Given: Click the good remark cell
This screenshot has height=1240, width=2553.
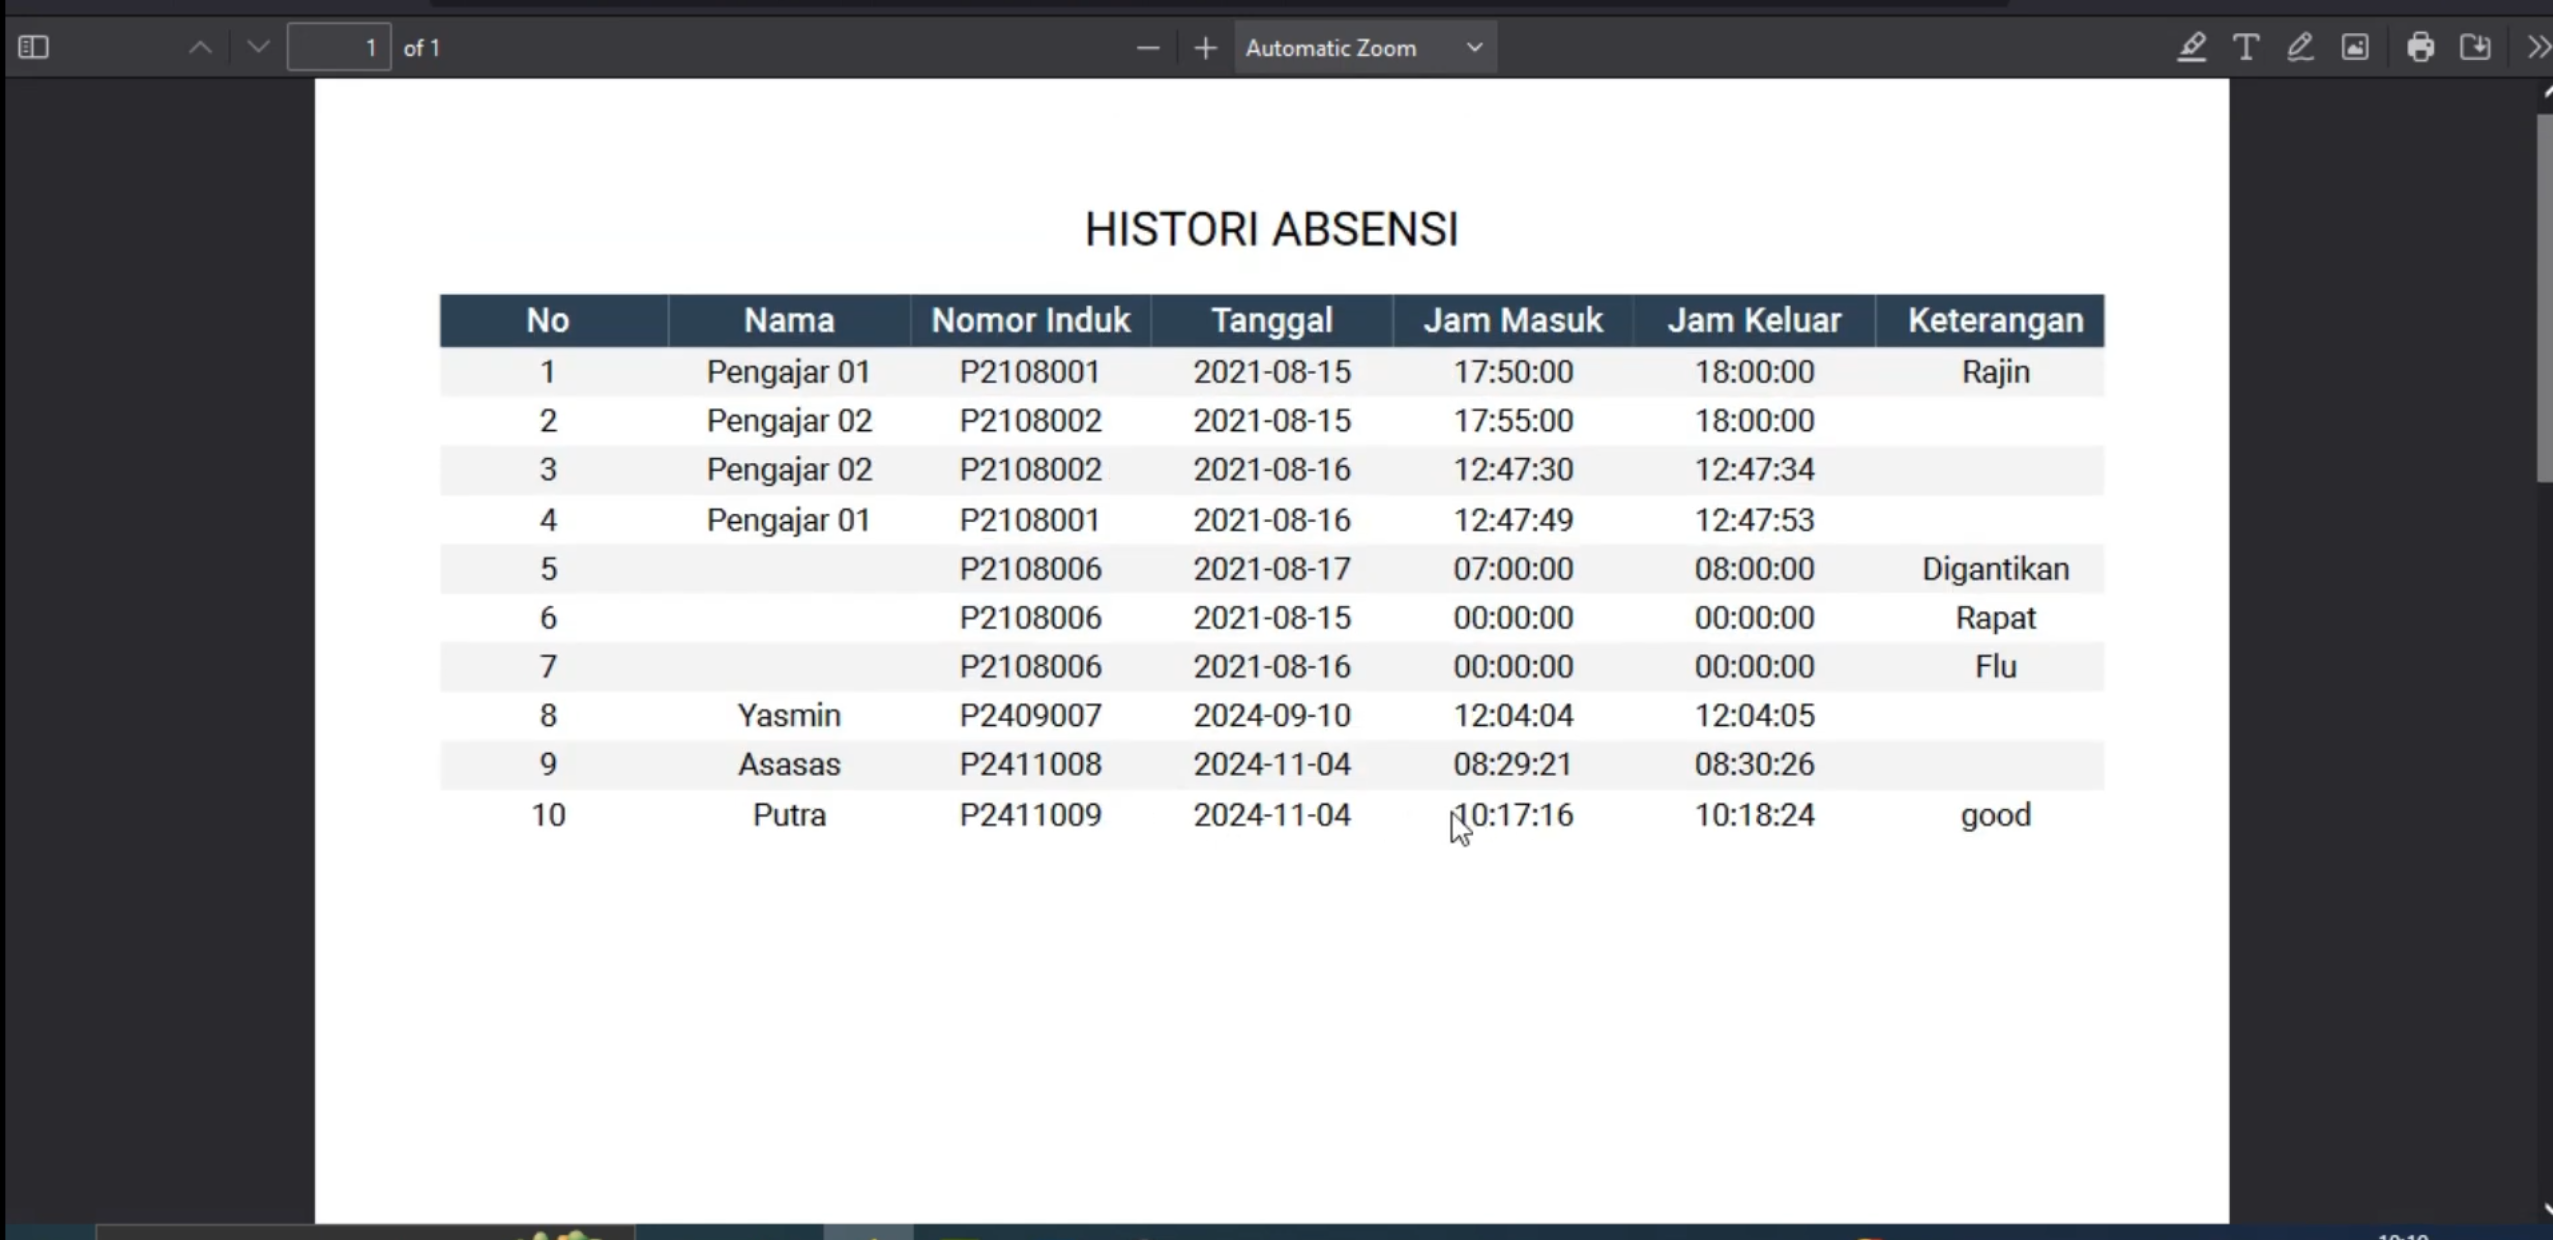Looking at the screenshot, I should click(x=1996, y=815).
